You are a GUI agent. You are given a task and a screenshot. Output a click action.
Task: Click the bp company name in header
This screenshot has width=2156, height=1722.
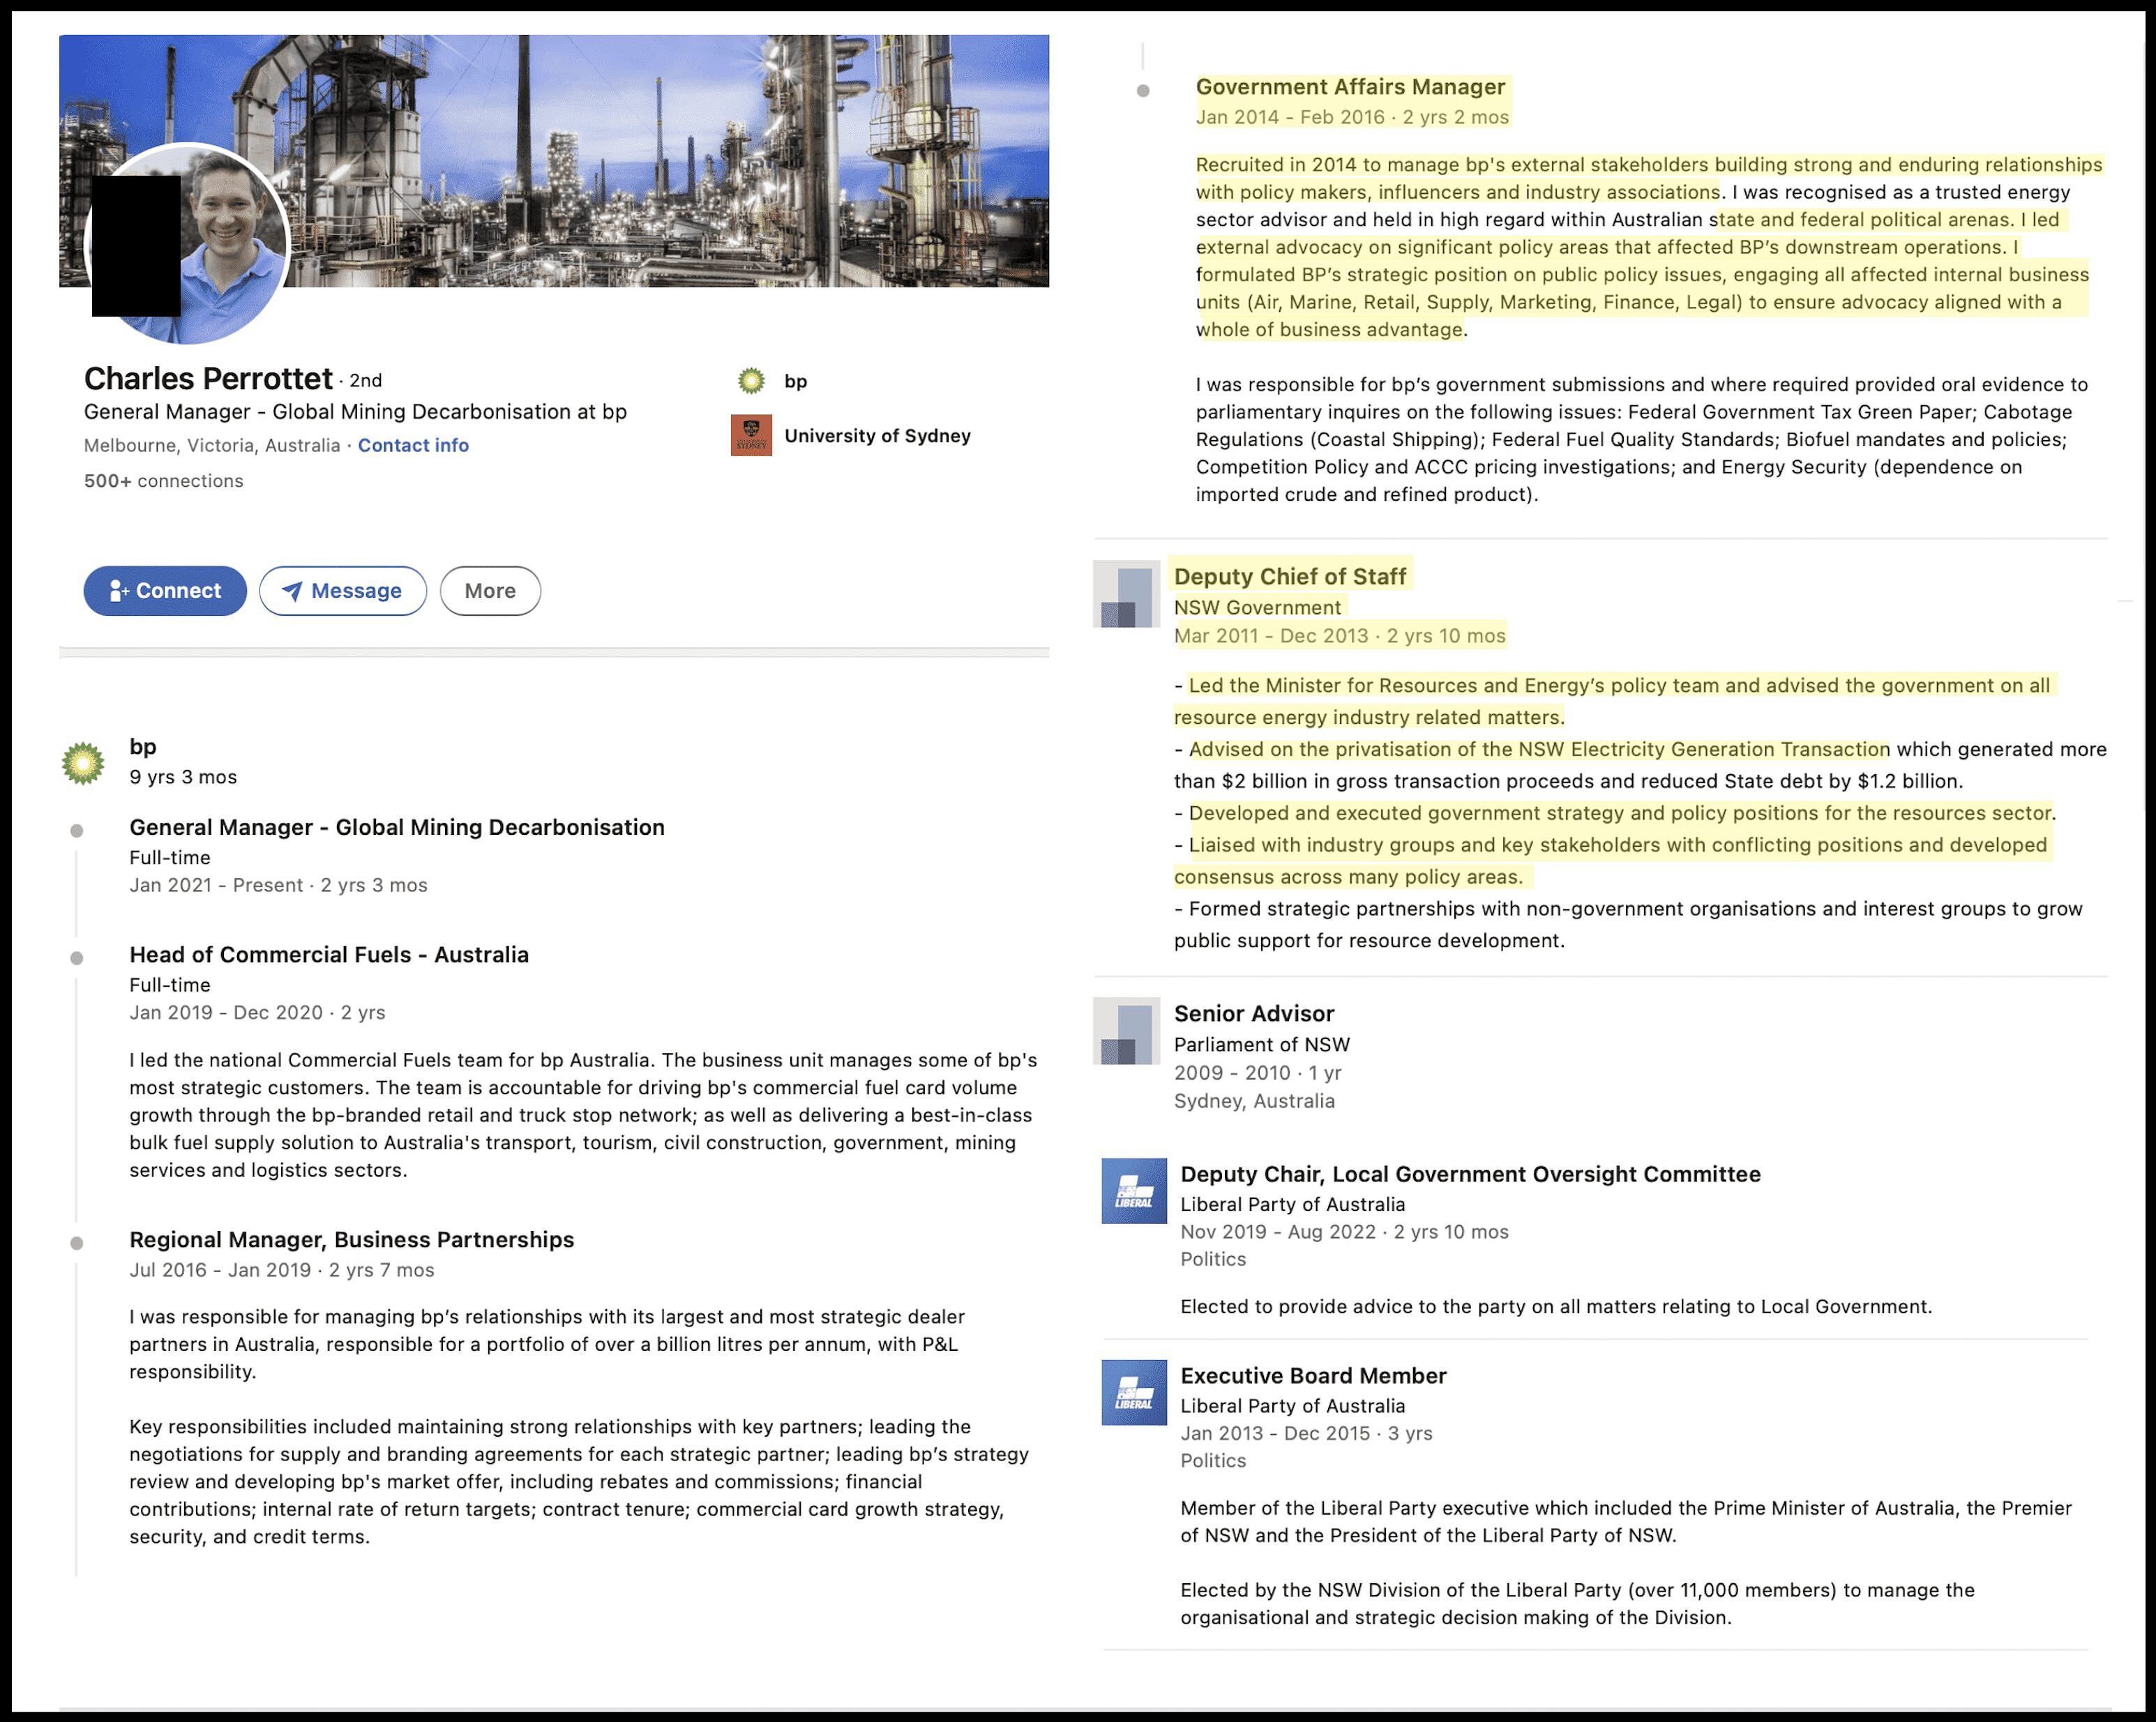point(795,381)
